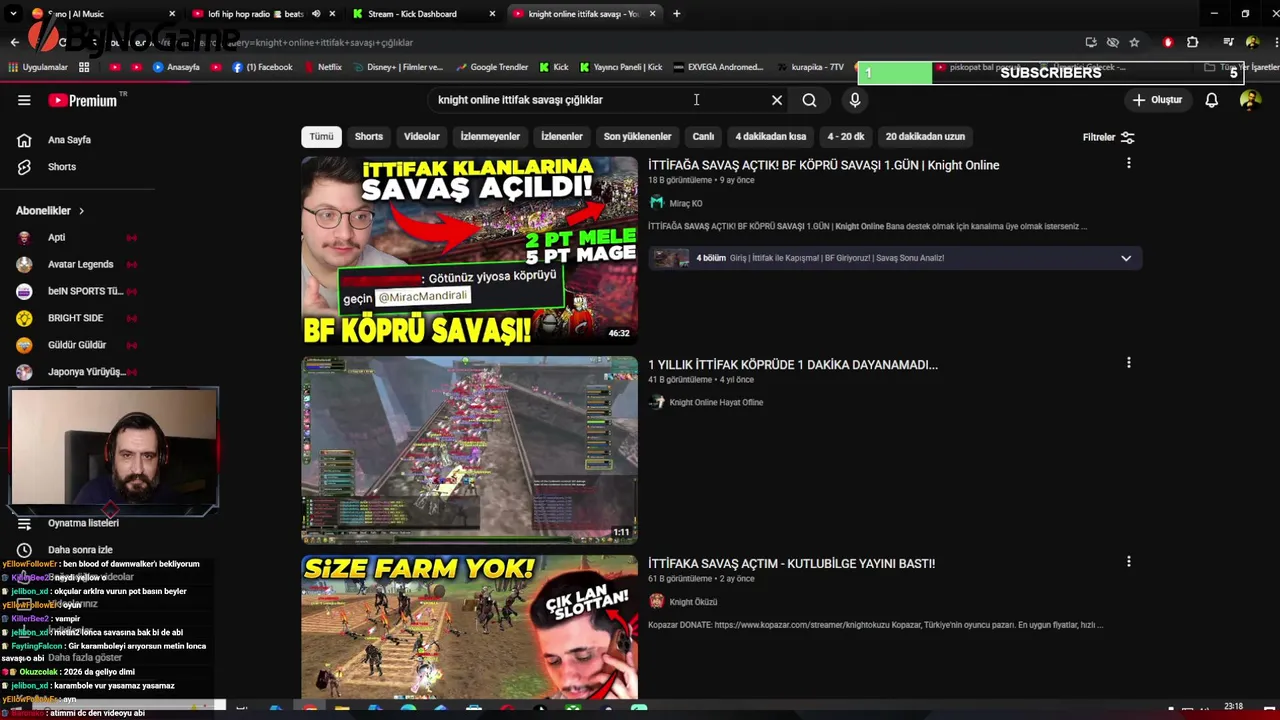Screen dimensions: 1280x720
Task: Select the Son yüklenenler filter chip
Action: (x=637, y=137)
